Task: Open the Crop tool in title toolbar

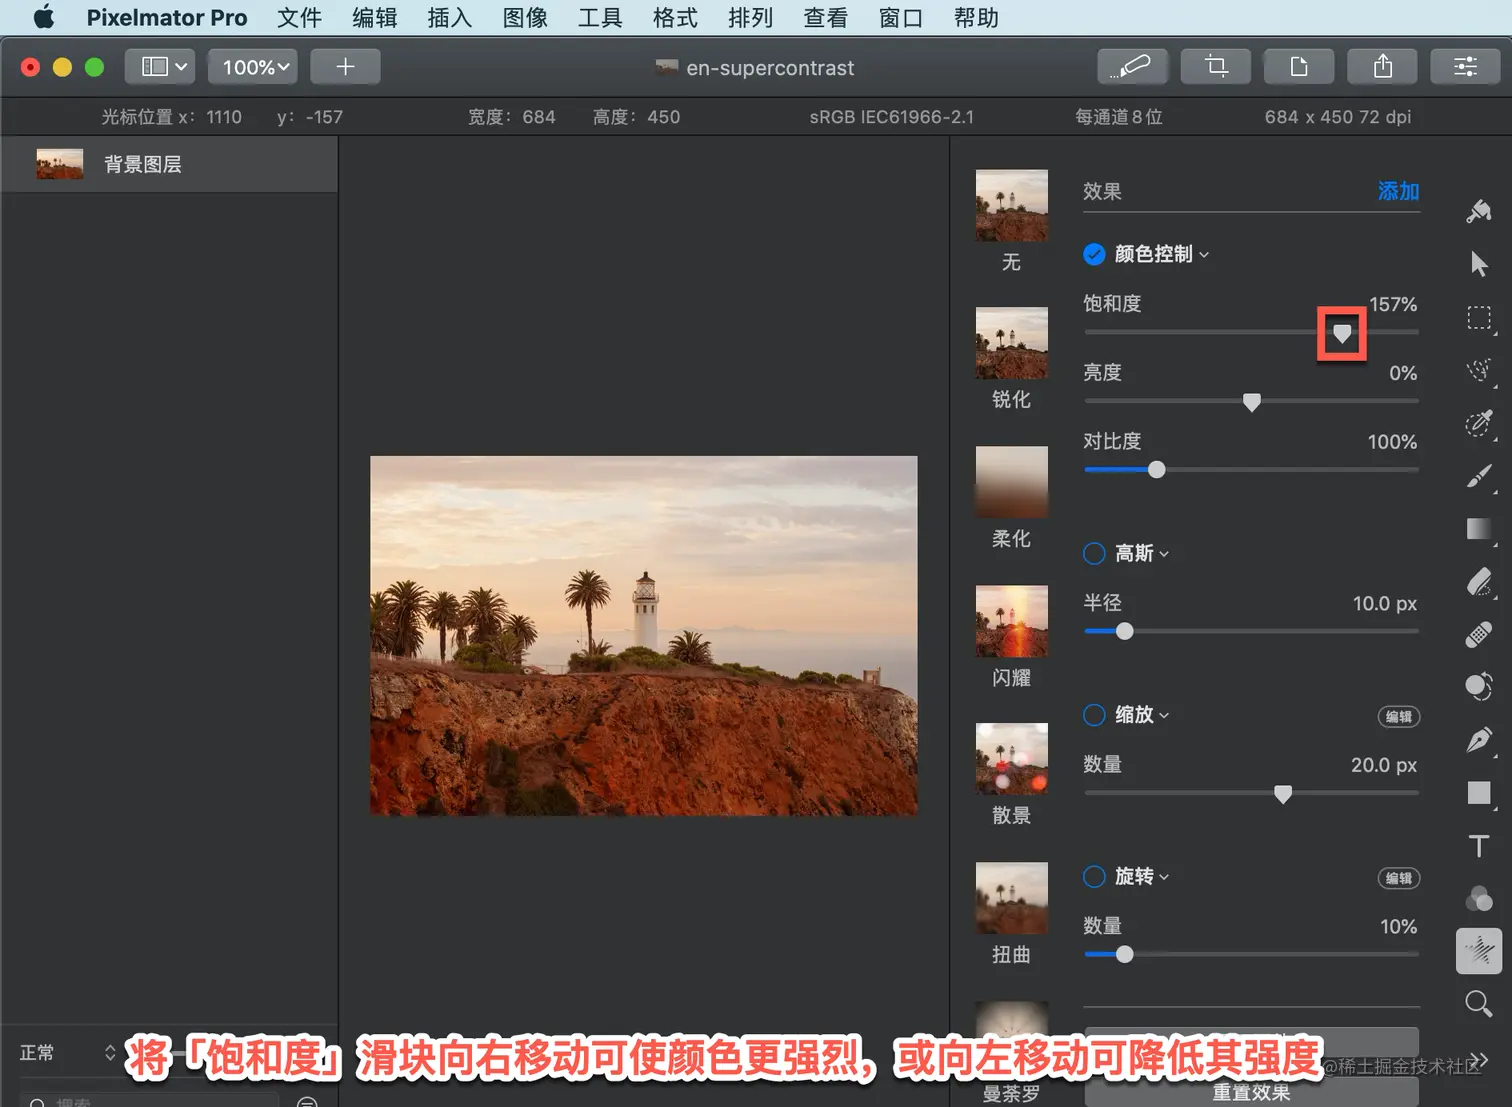Action: tap(1216, 67)
